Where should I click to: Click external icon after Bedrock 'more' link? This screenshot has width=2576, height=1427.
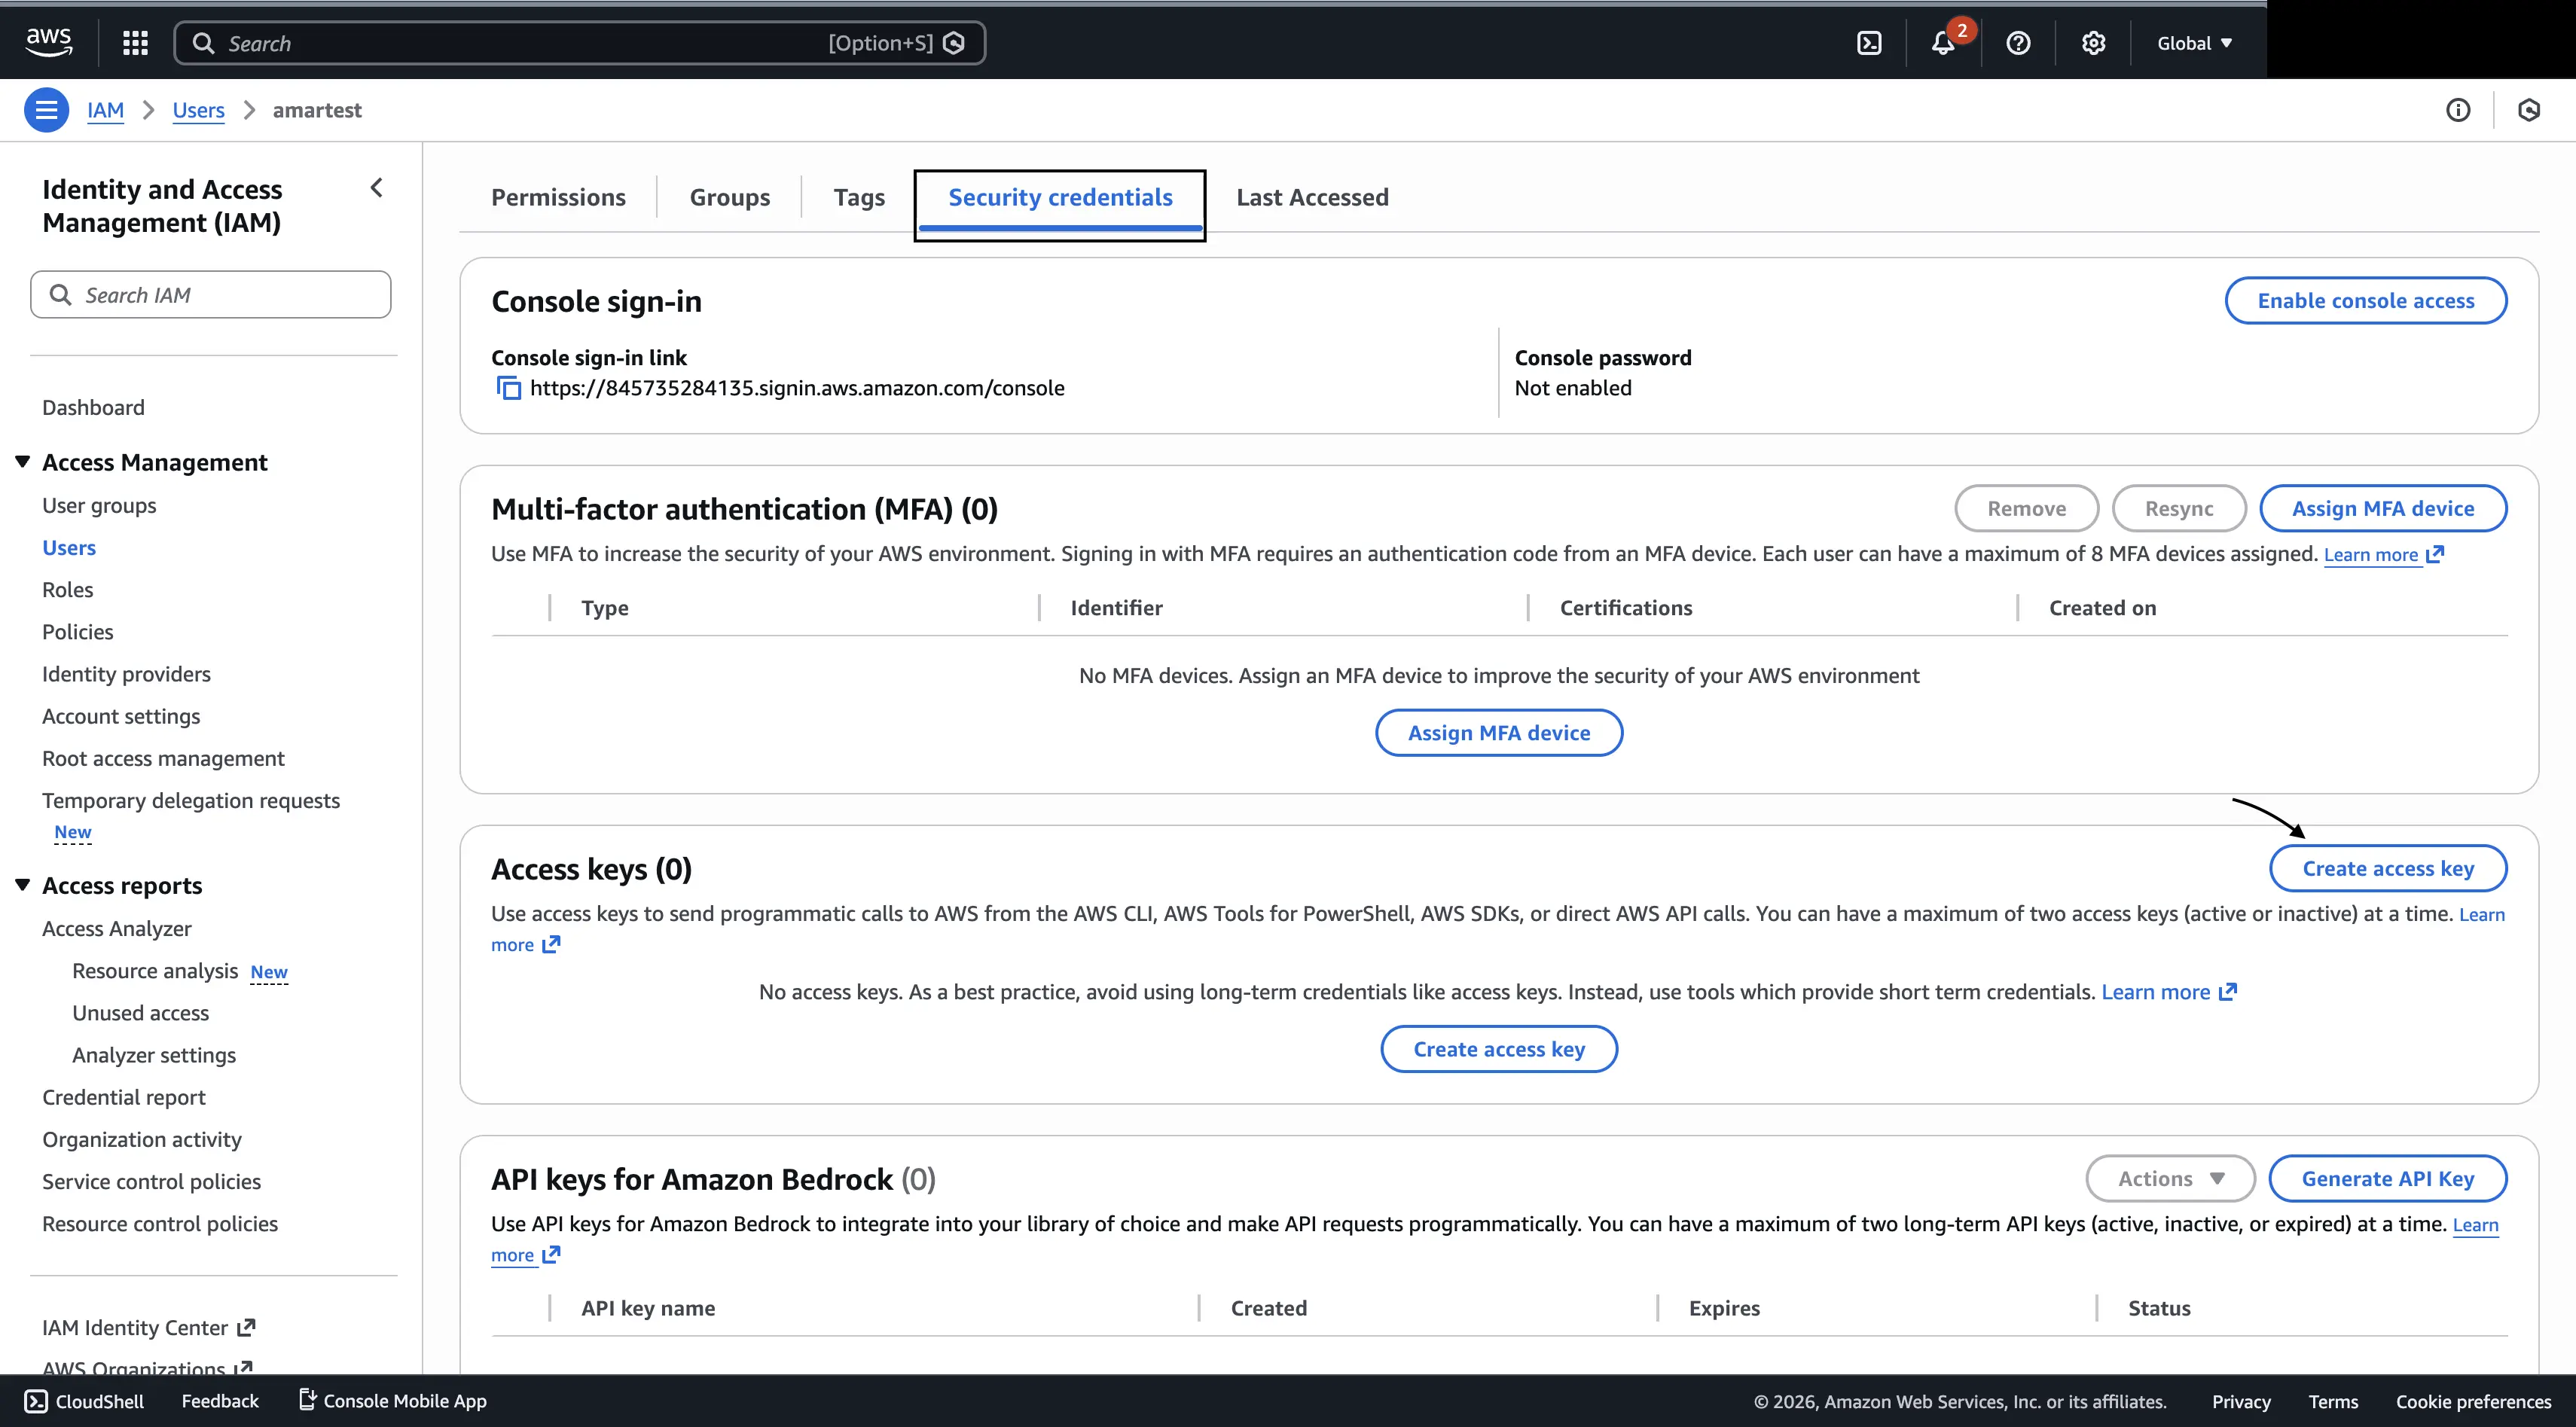tap(551, 1254)
